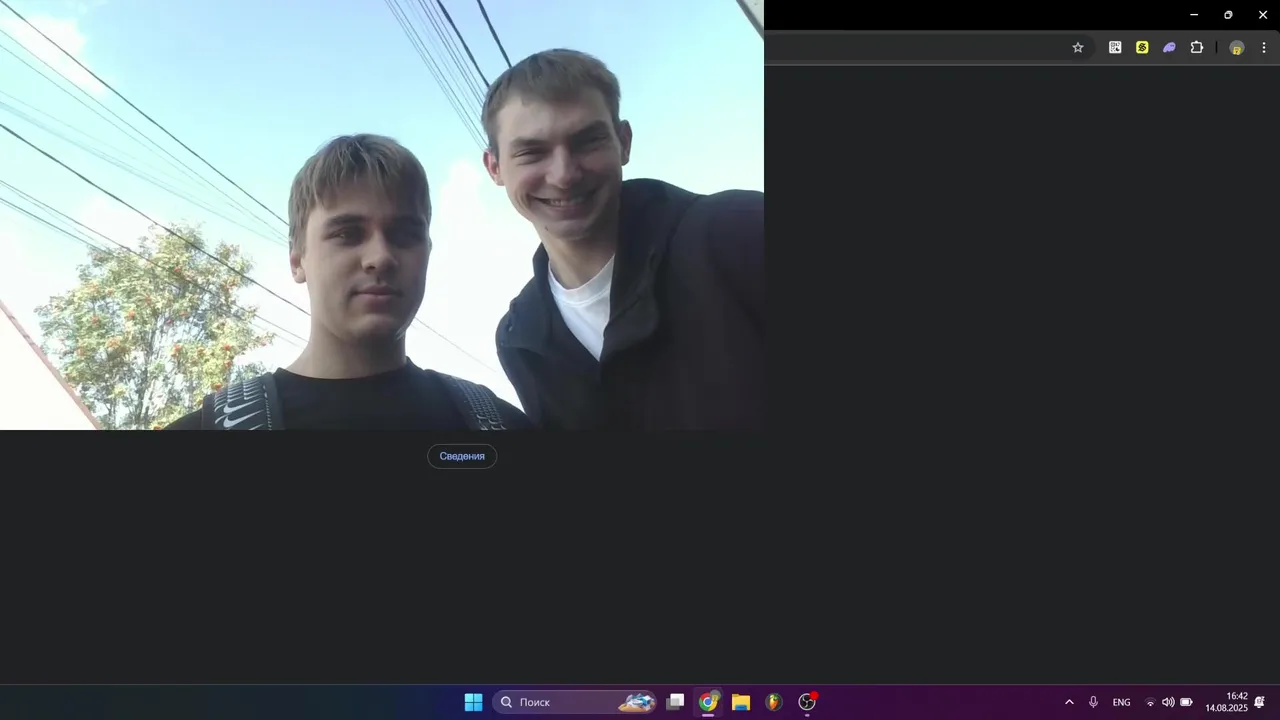Check battery status in the tray
1280x720 pixels.
click(1186, 702)
